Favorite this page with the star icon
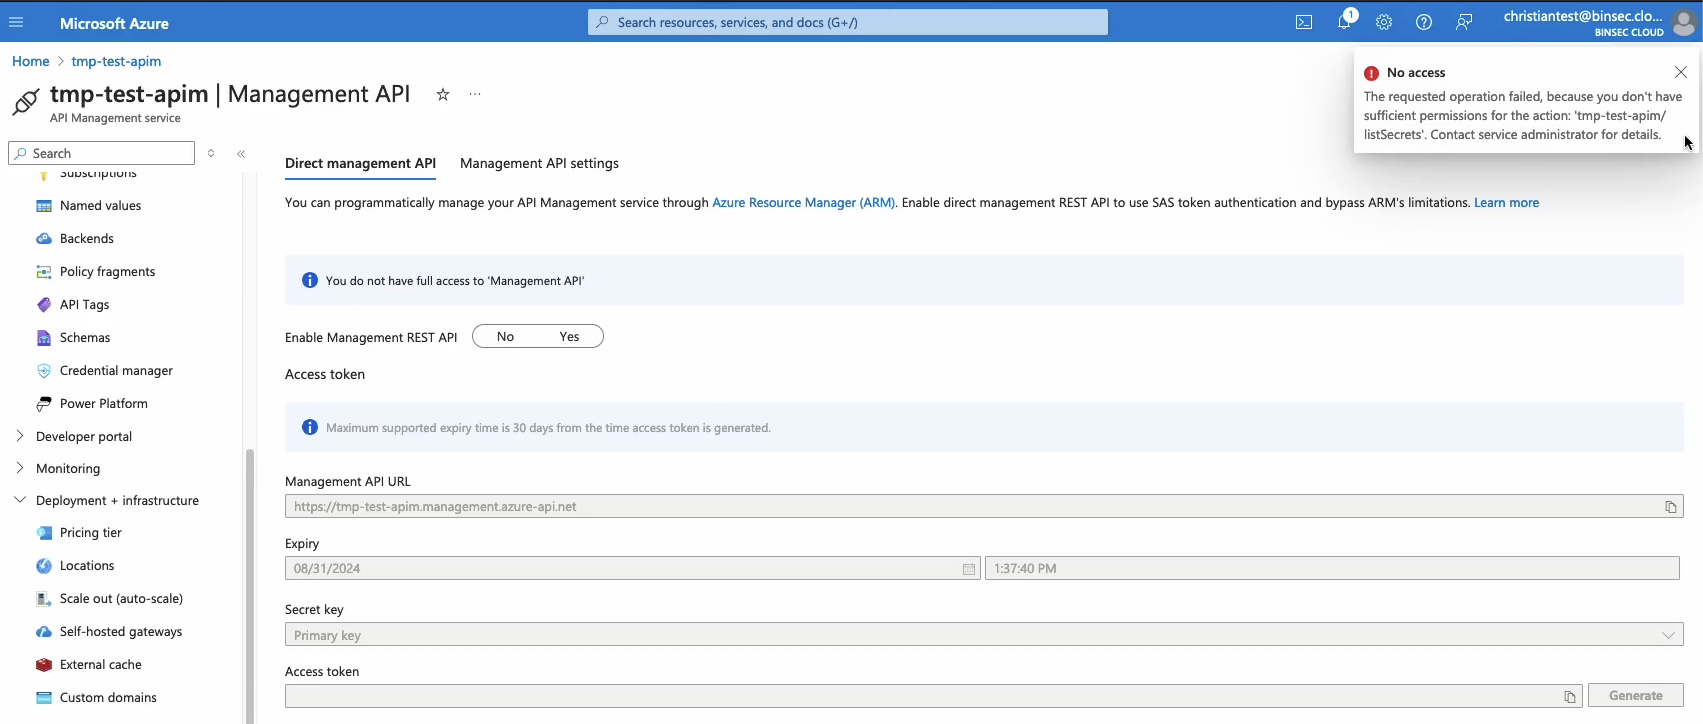1703x724 pixels. 443,94
